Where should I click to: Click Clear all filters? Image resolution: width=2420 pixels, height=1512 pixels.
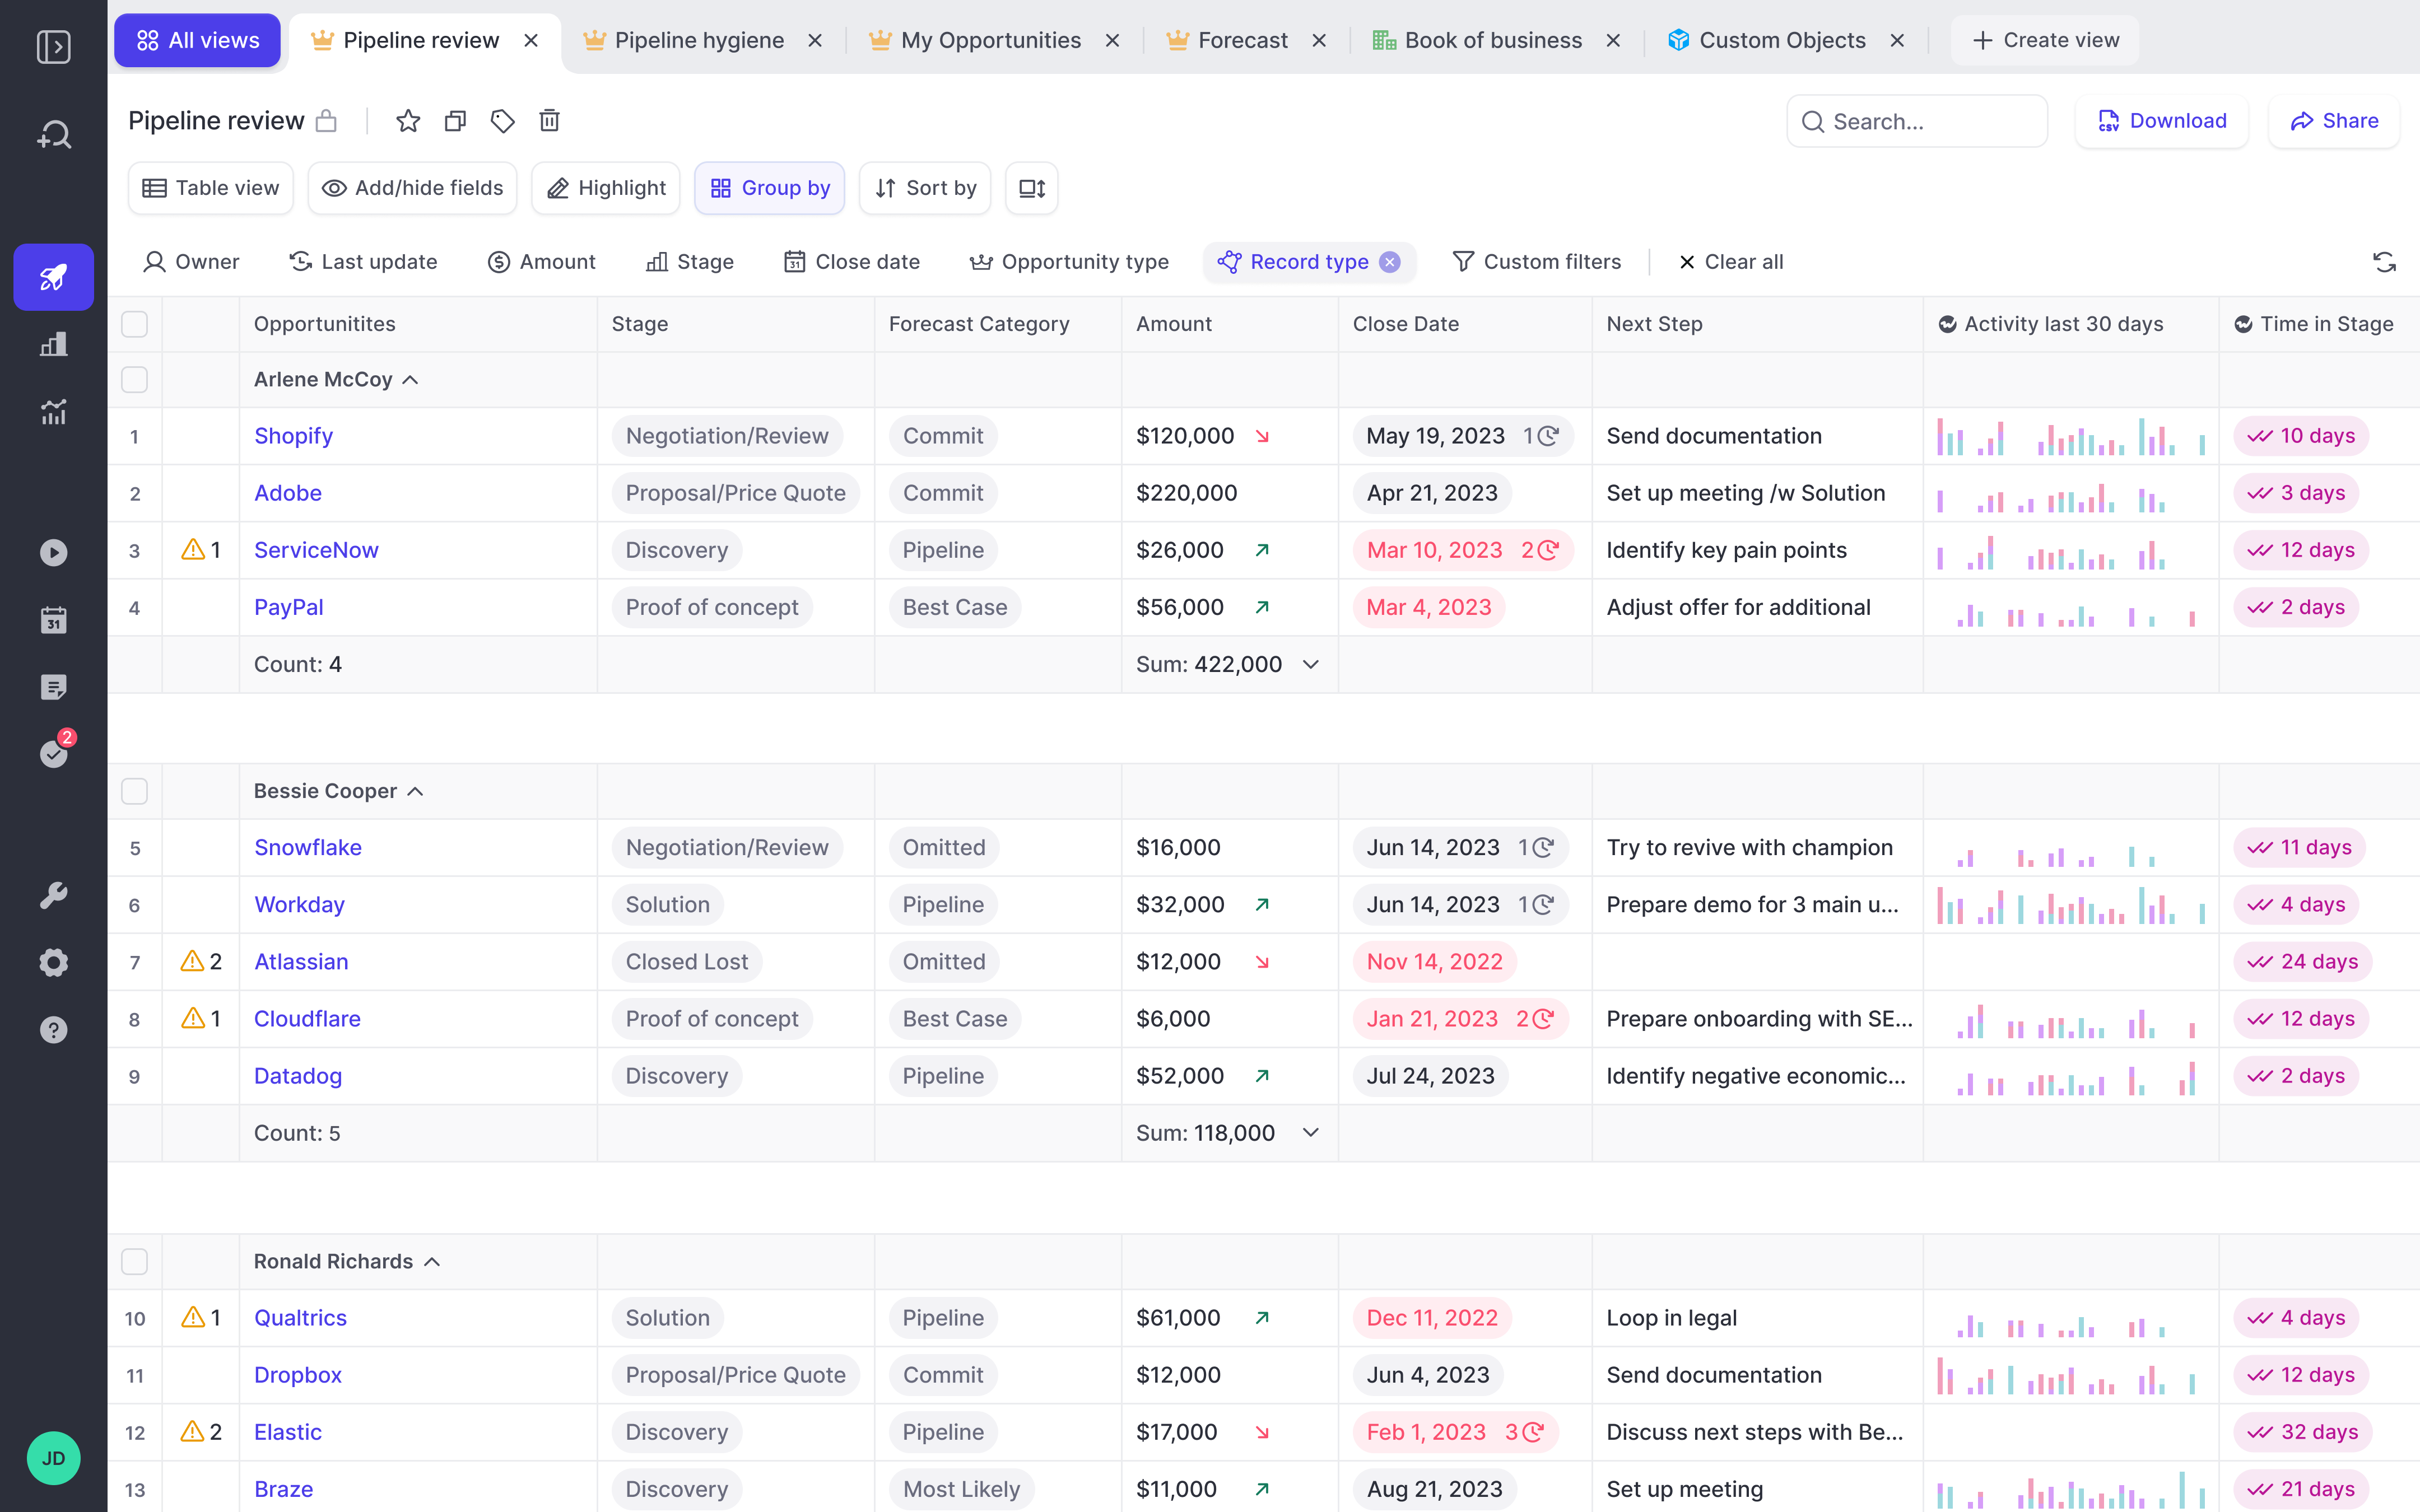tap(1731, 262)
